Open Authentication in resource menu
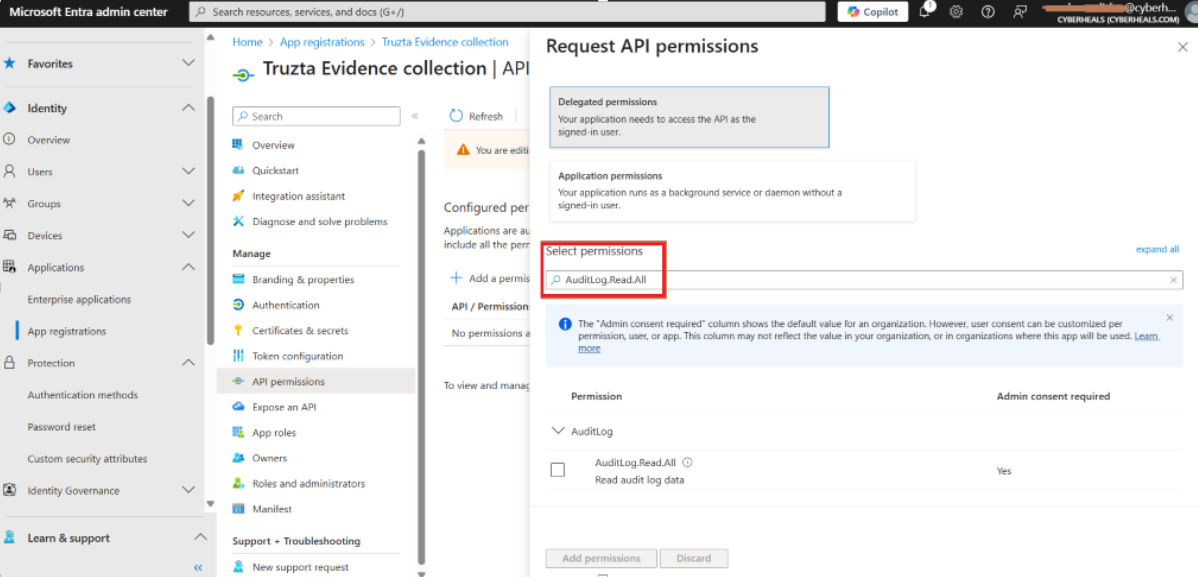1198x577 pixels. 286,305
